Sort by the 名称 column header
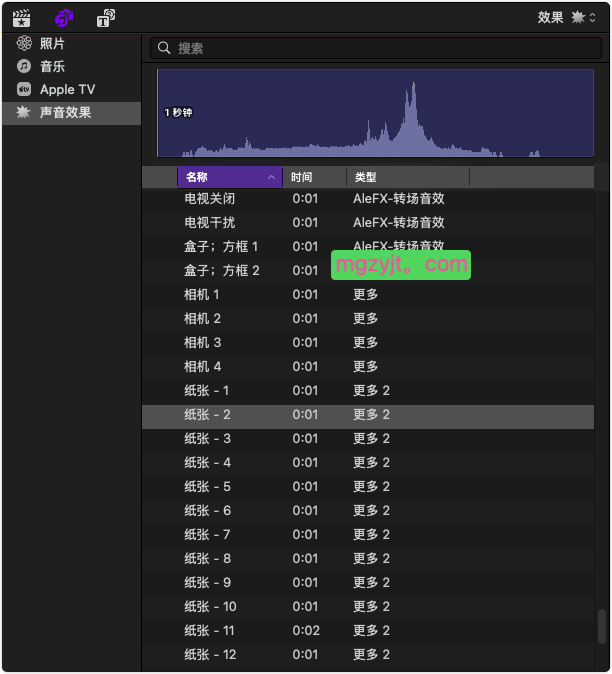Viewport: 612px width, 674px height. click(x=230, y=177)
